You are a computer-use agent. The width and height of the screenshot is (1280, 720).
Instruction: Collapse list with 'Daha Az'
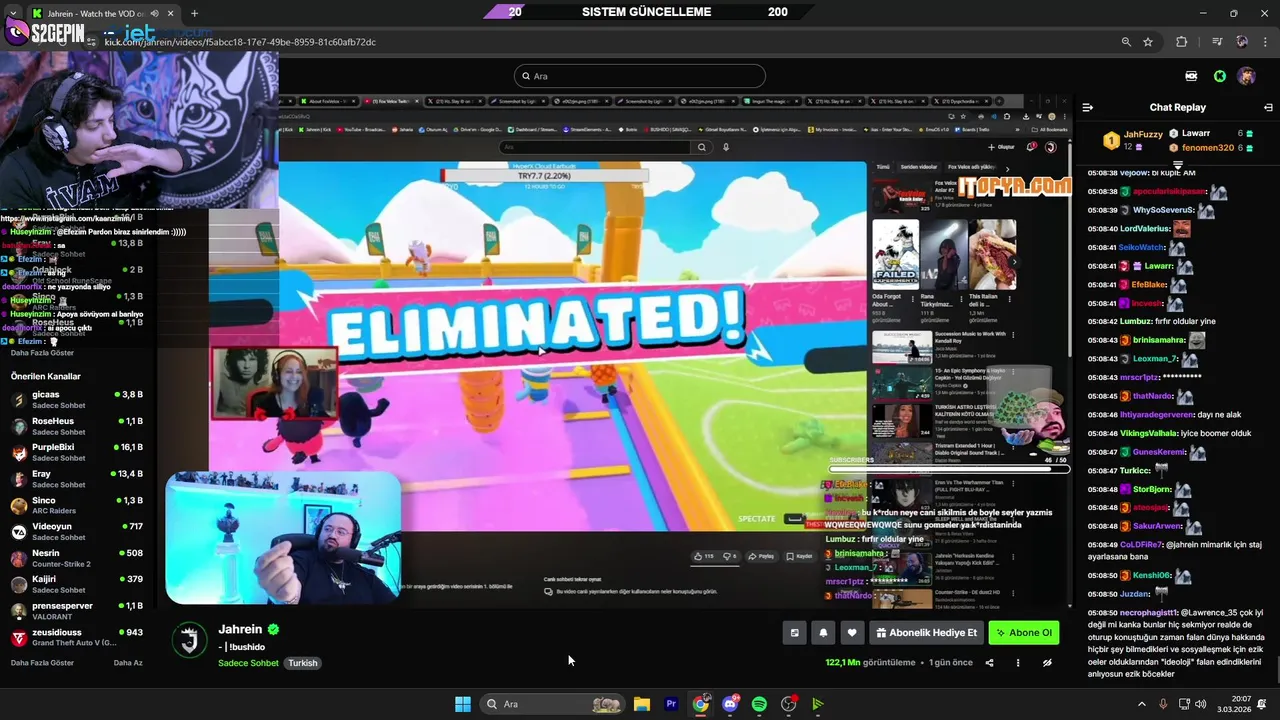click(128, 663)
